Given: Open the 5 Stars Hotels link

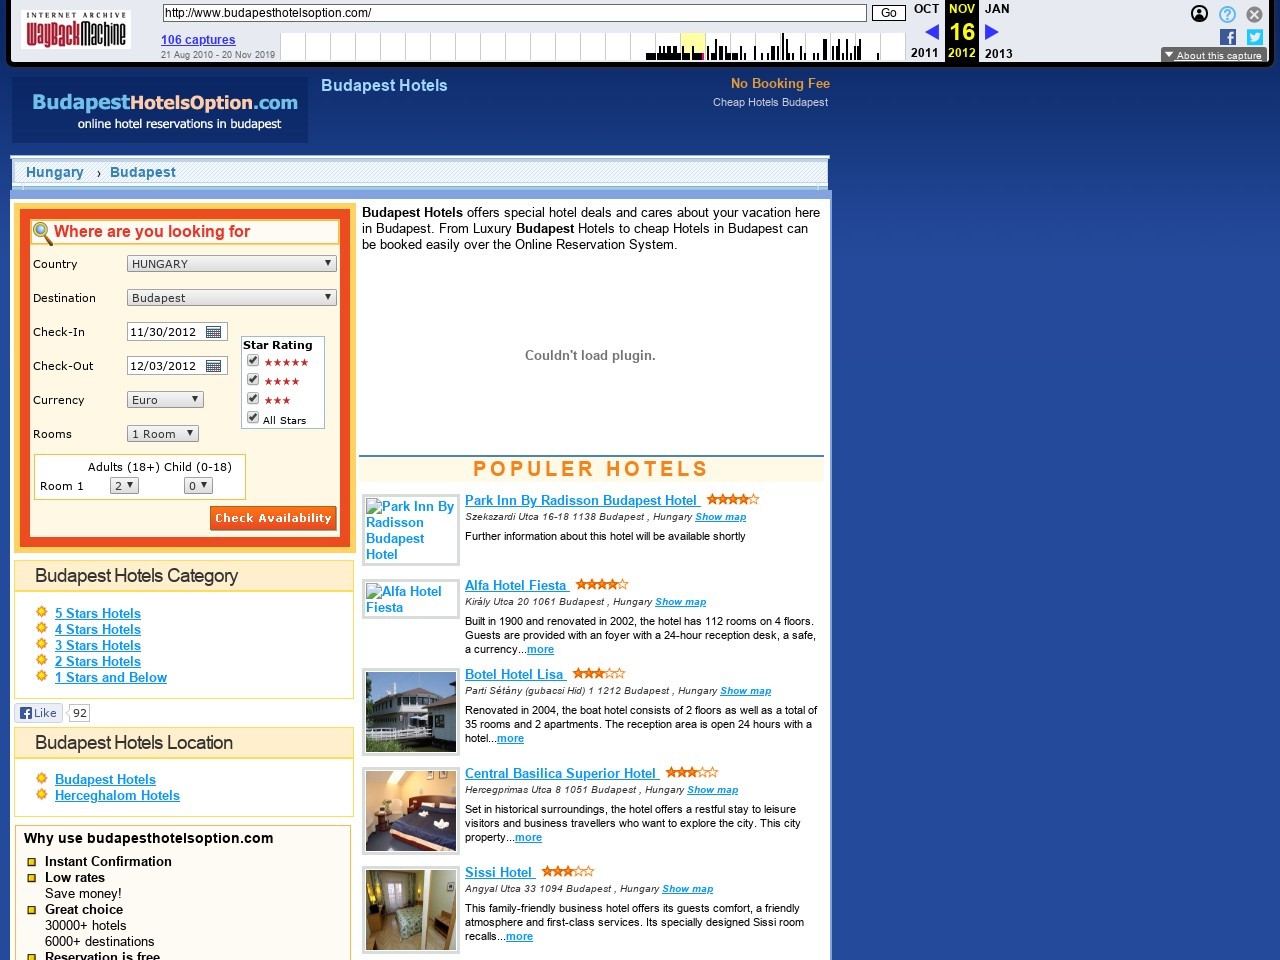Looking at the screenshot, I should 98,613.
